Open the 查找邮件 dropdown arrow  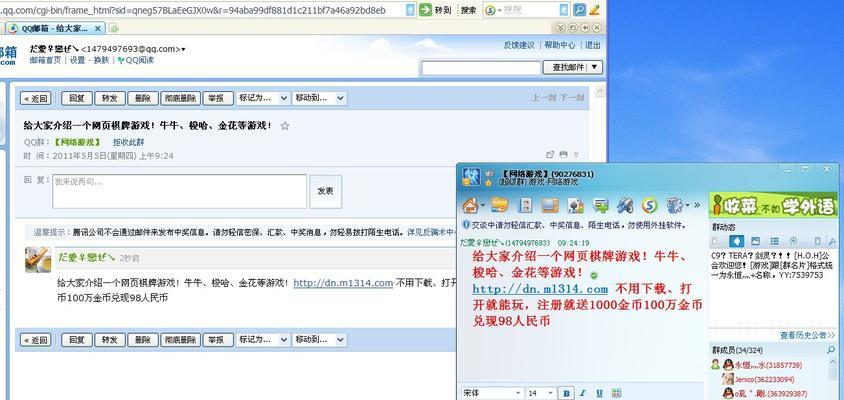pos(594,67)
